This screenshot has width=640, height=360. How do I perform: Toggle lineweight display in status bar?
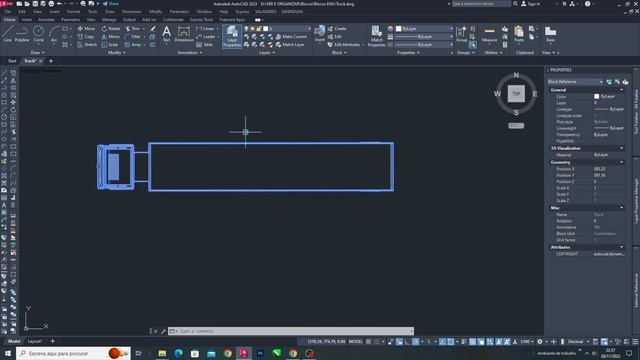[x=464, y=342]
